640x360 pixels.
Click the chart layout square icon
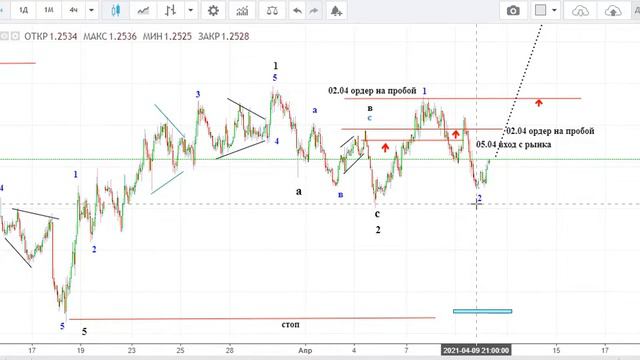click(540, 10)
